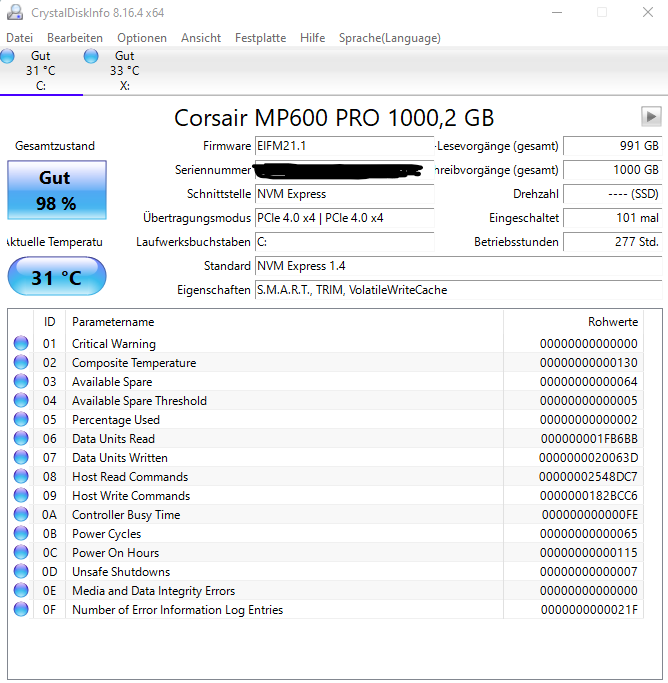668x683 pixels.
Task: Click raw value 000000000021F
Action: (589, 610)
